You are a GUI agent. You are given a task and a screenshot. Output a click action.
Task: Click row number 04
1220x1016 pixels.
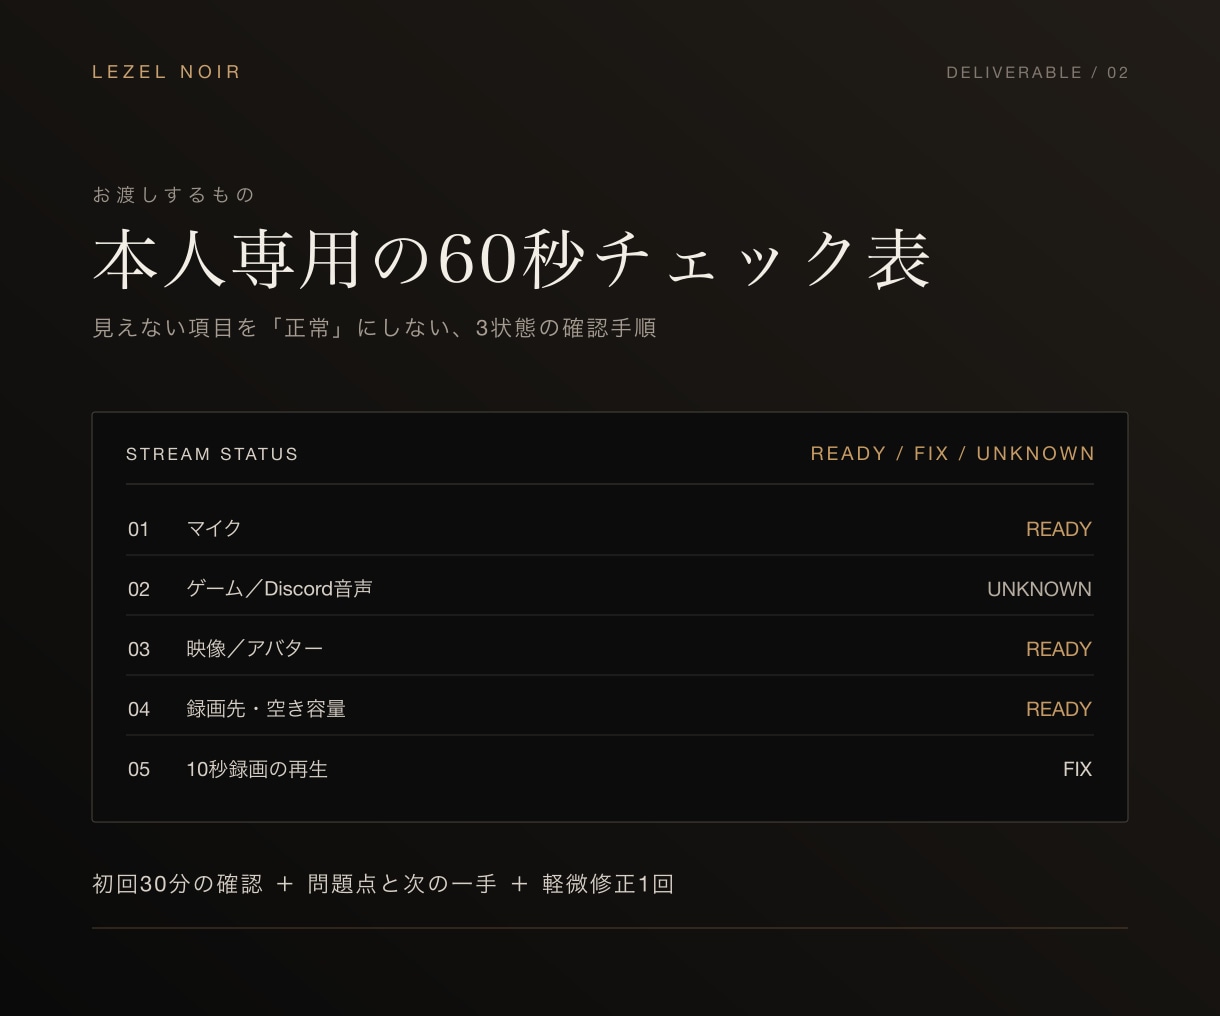[x=138, y=709]
